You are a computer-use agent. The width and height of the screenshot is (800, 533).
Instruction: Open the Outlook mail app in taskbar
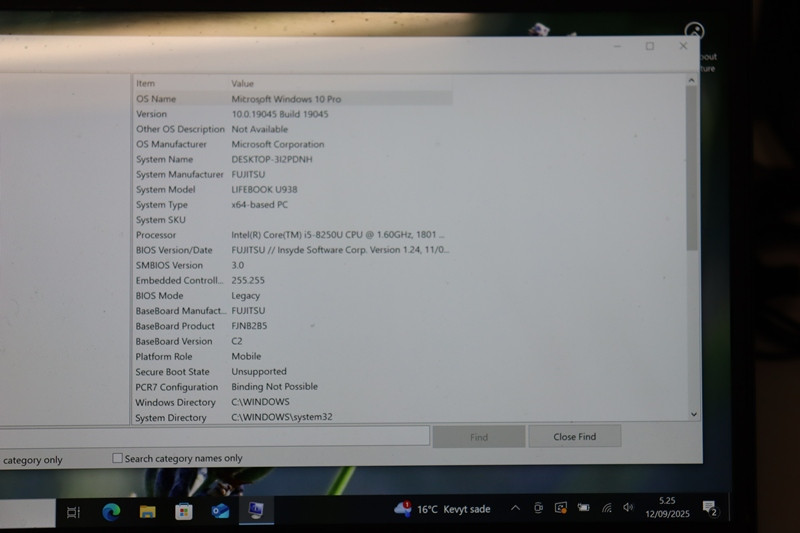pos(220,511)
